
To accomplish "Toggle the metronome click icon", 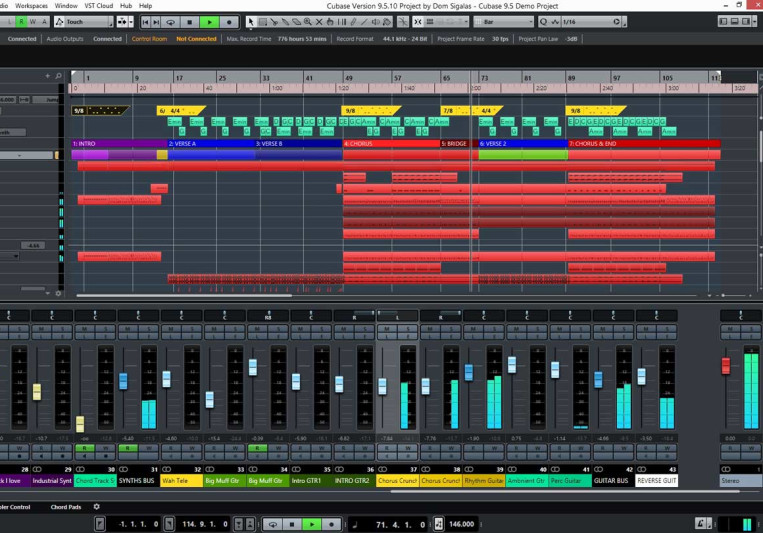I will point(701,524).
